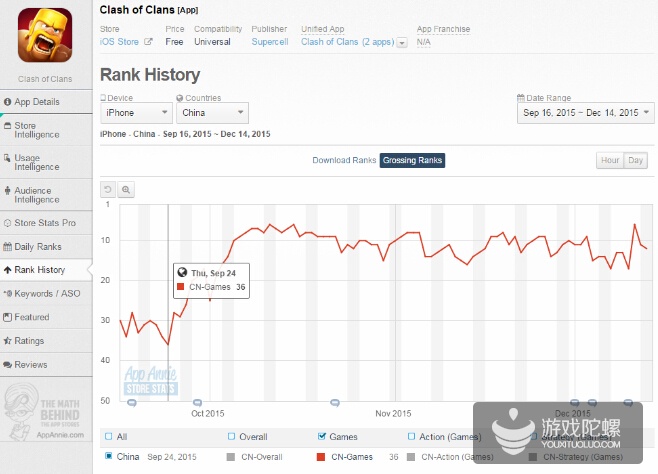Open the China countries dropdown
658x474 pixels.
(212, 113)
